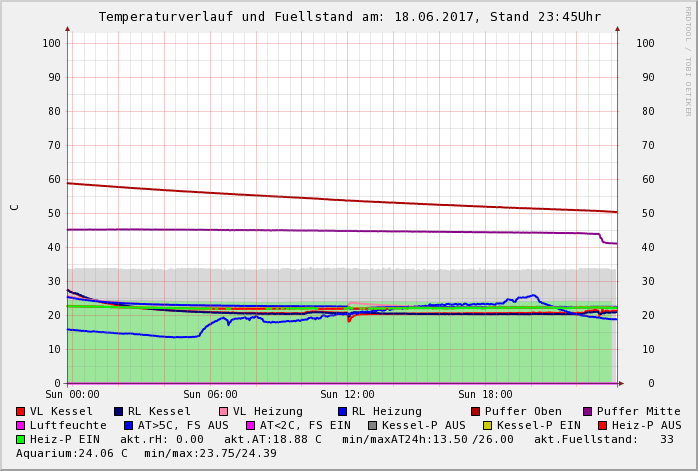Select the green Heiz-P EIN swatch
Image resolution: width=698 pixels, height=471 pixels.
20,440
